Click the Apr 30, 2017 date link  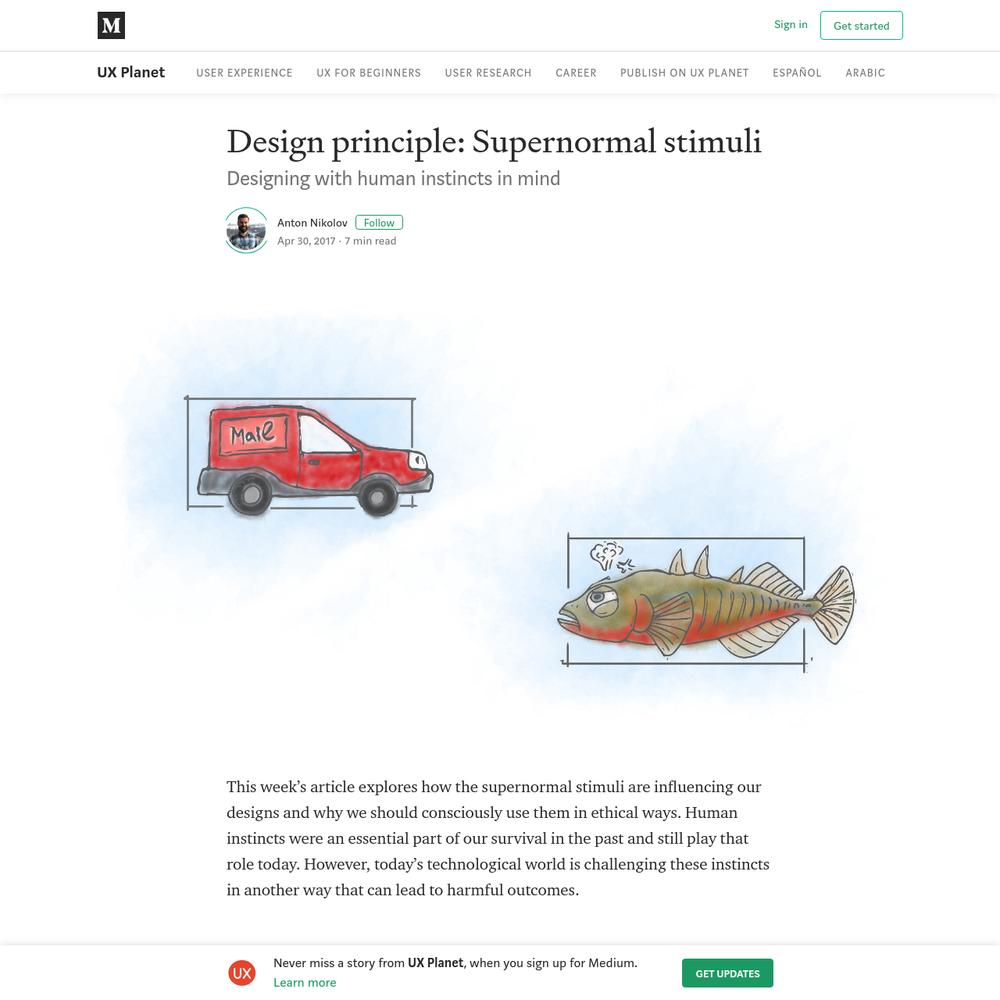[x=306, y=241]
